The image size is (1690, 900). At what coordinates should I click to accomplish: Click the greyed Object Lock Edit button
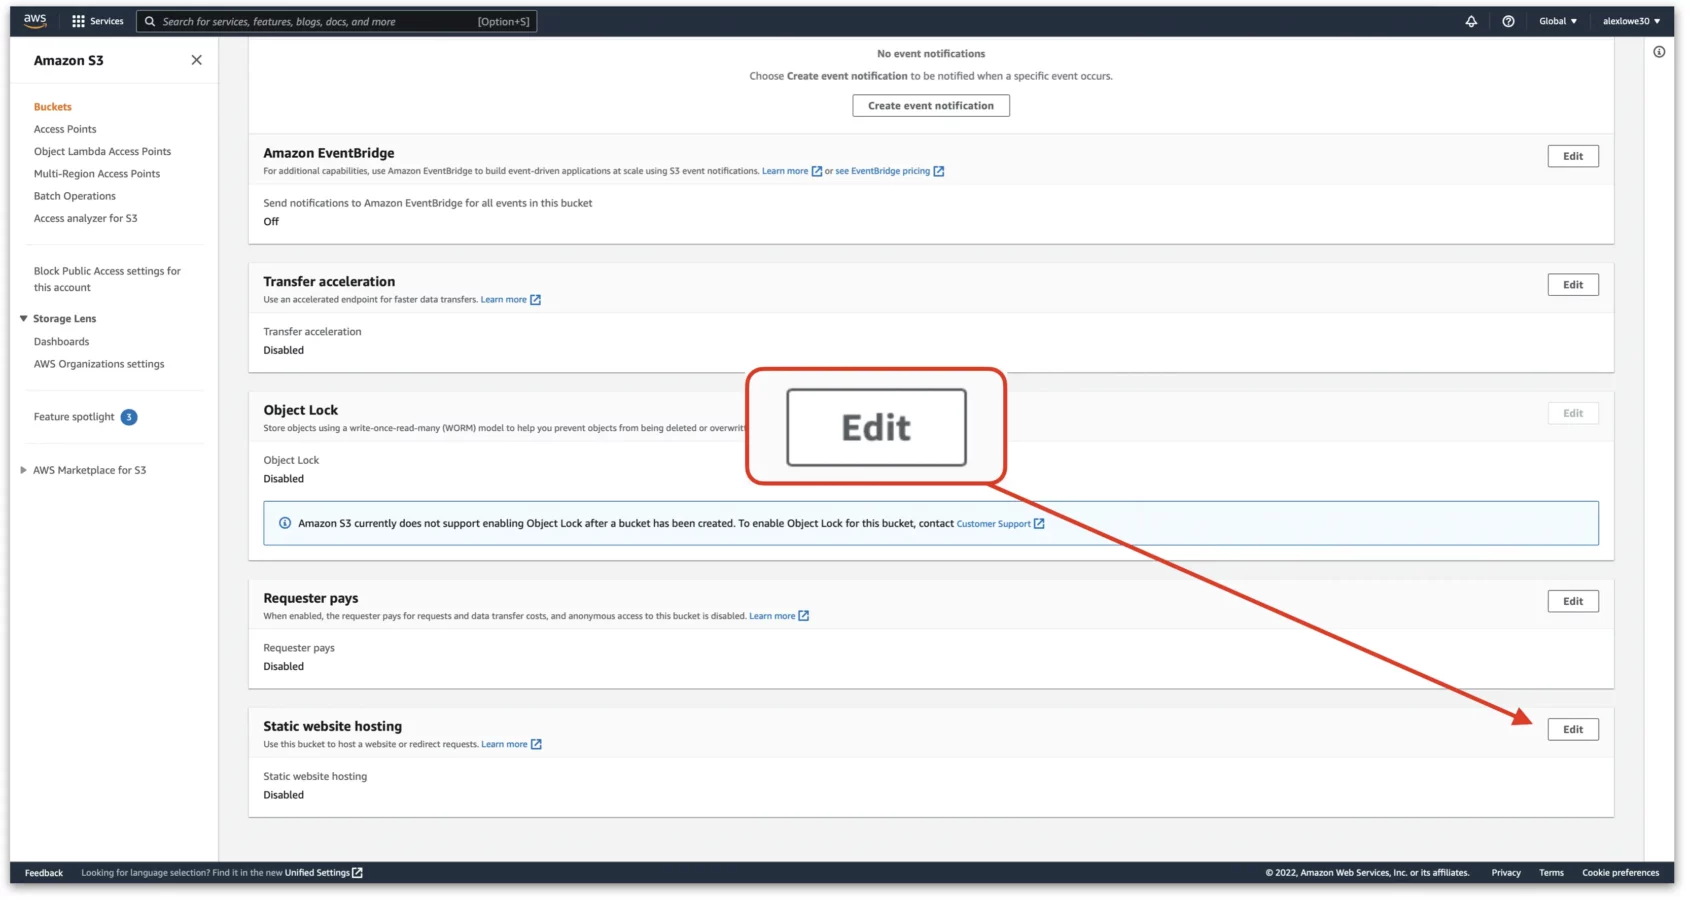pyautogui.click(x=1573, y=413)
